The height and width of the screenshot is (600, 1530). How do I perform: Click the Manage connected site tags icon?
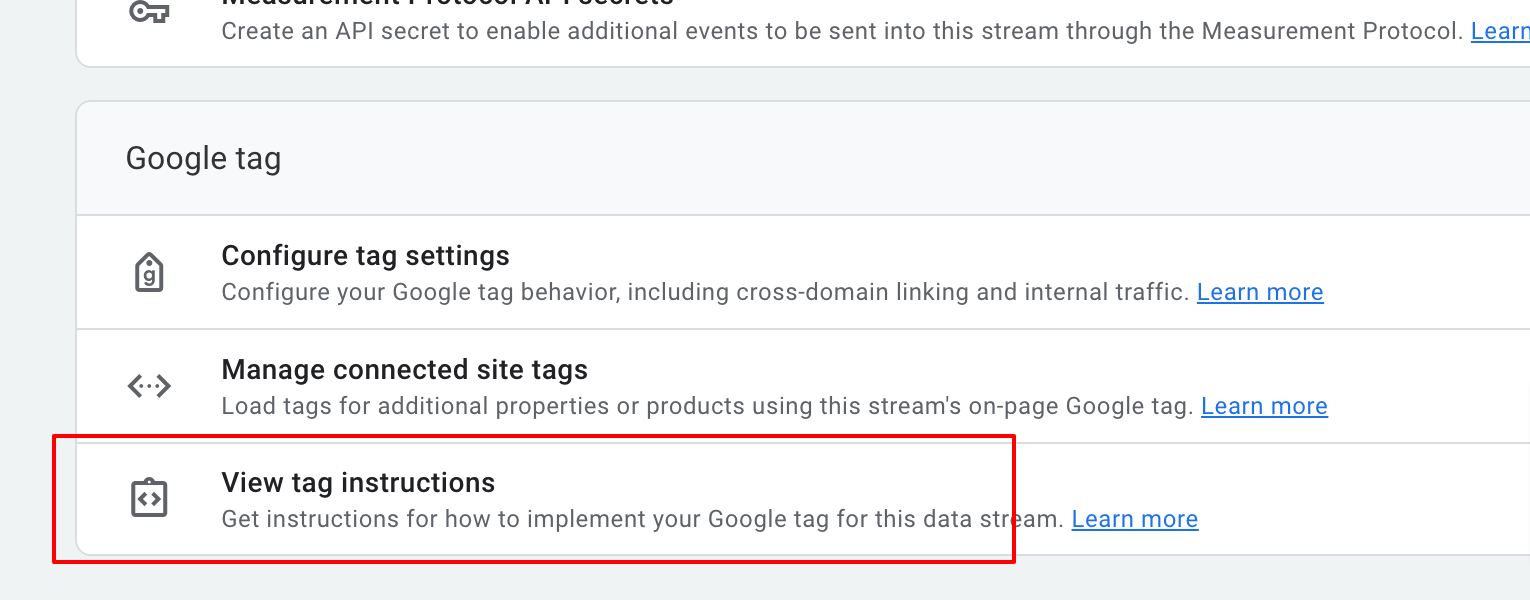click(149, 386)
